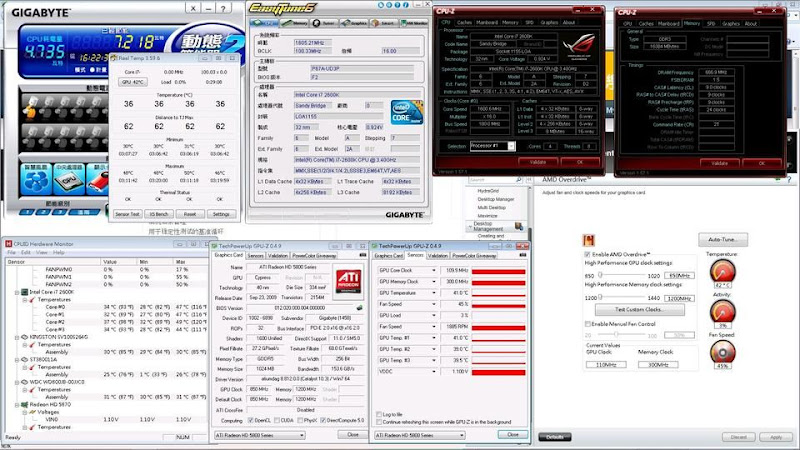Click the BIOS save icon beside BIOS Version

click(x=360, y=308)
